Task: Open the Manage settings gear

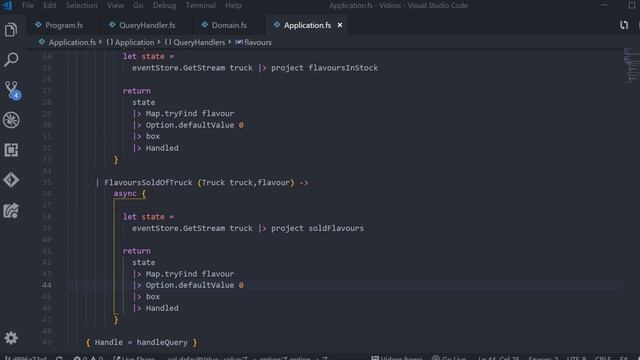Action: tap(11, 338)
